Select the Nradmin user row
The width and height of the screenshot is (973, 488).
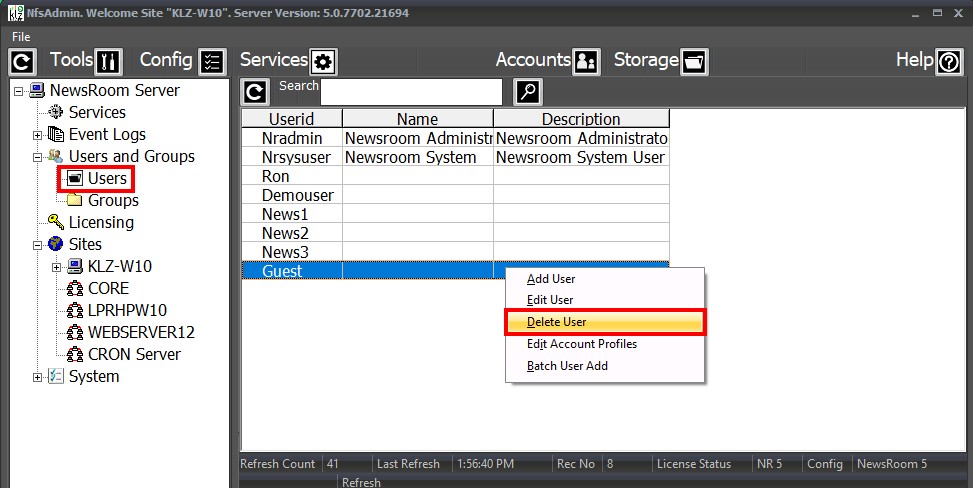(x=455, y=138)
